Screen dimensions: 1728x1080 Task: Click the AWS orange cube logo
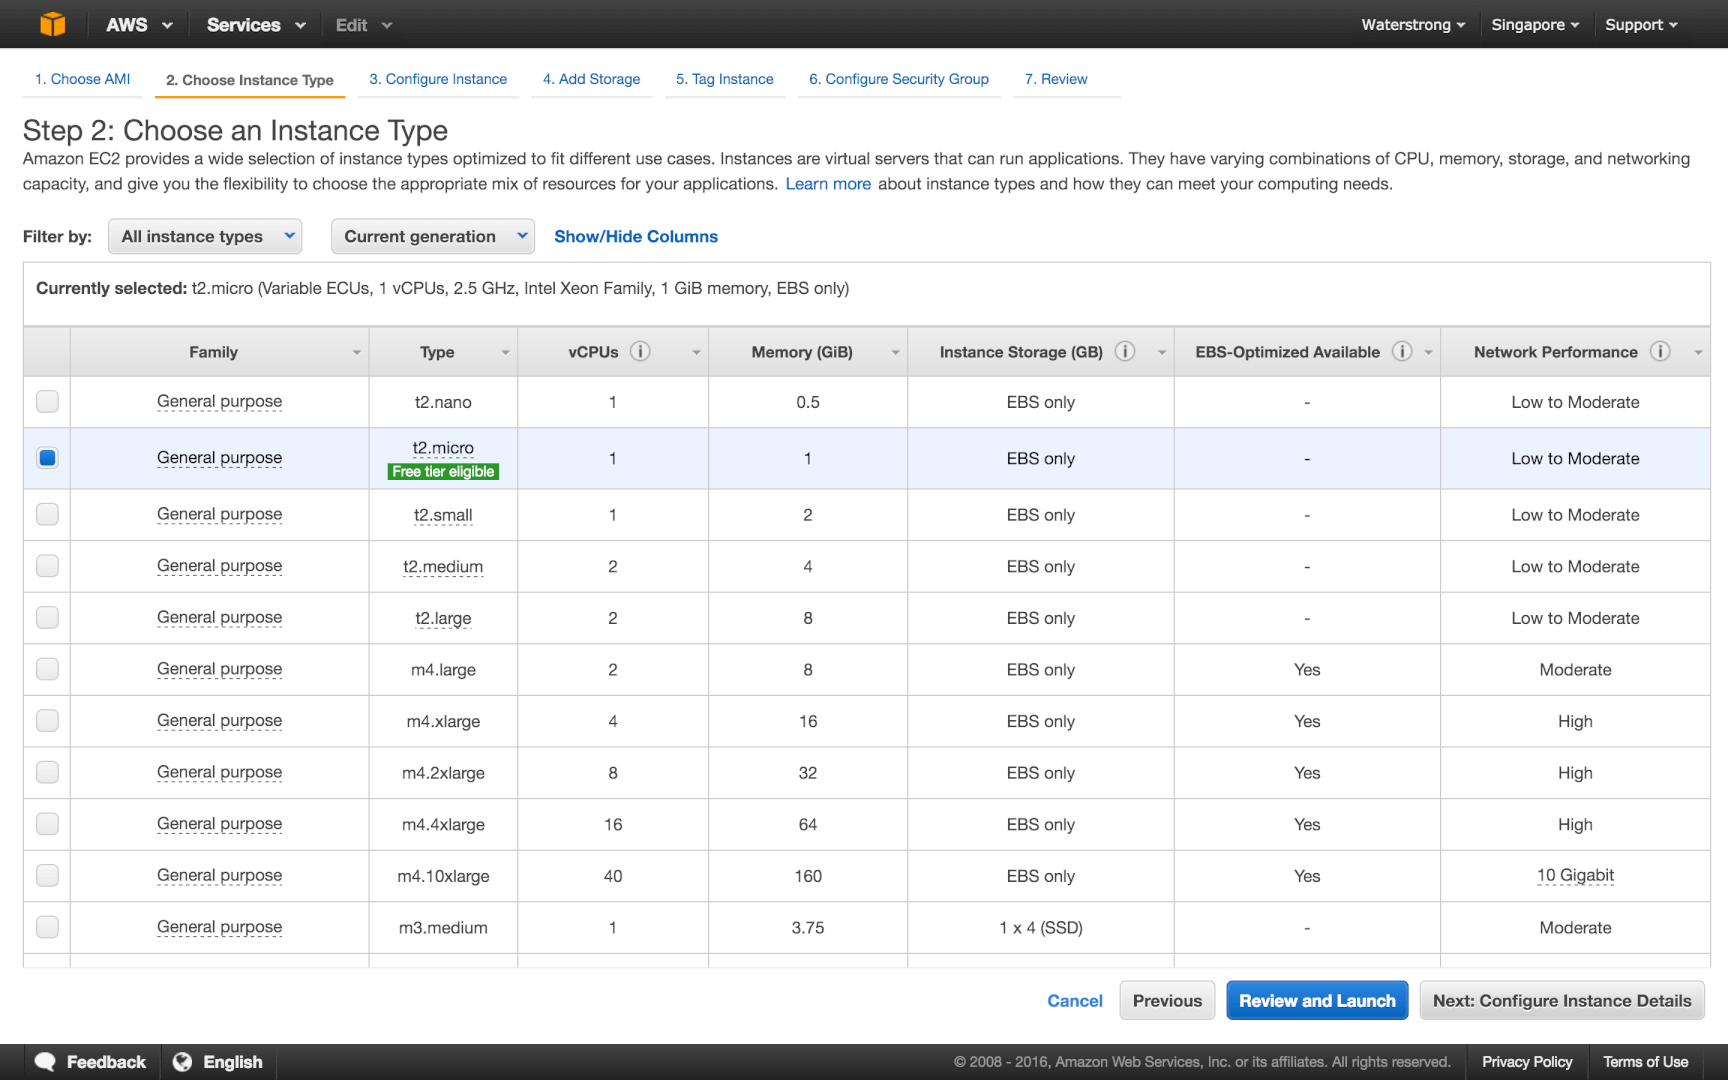tap(52, 24)
